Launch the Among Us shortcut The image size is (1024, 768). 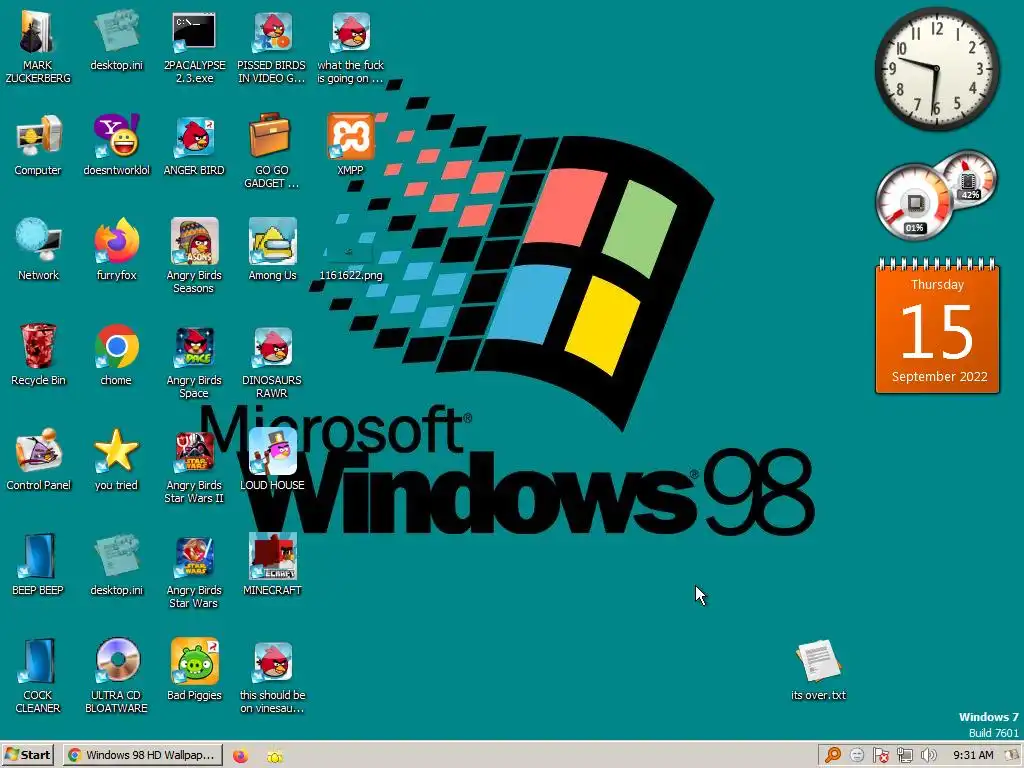click(x=272, y=242)
